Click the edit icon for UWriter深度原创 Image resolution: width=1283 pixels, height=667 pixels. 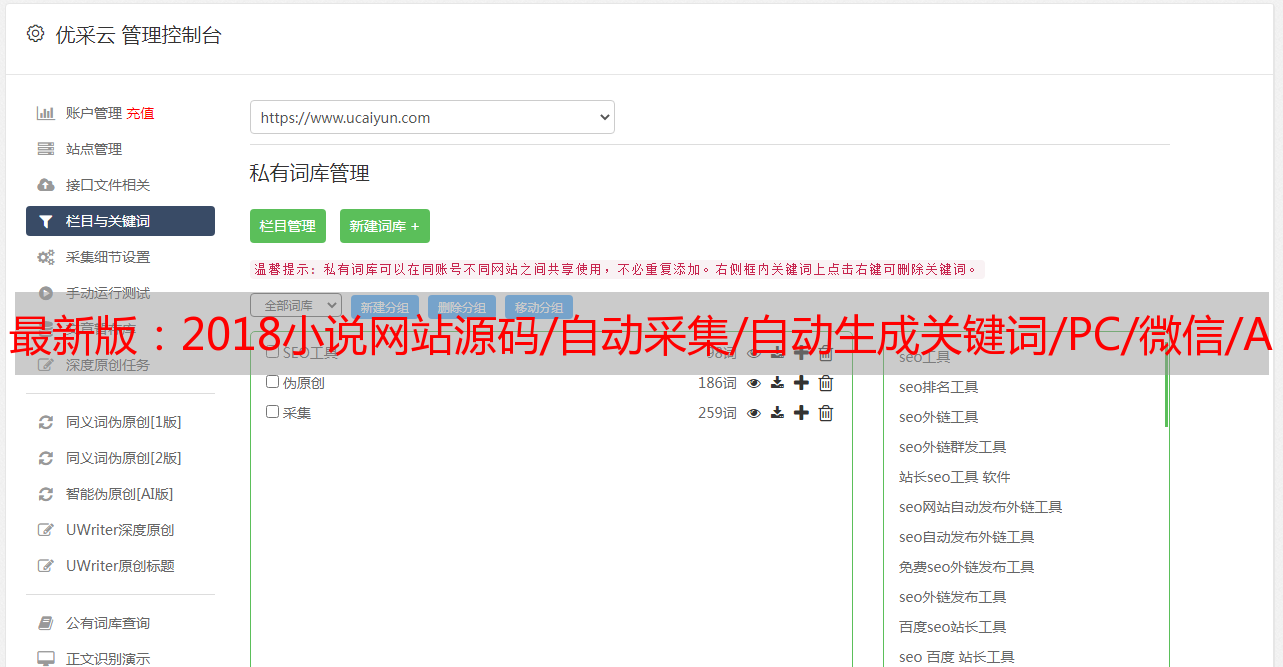point(45,530)
